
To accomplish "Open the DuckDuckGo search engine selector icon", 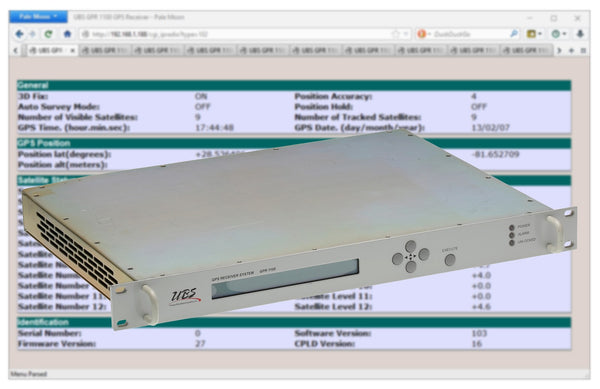I will (x=422, y=34).
